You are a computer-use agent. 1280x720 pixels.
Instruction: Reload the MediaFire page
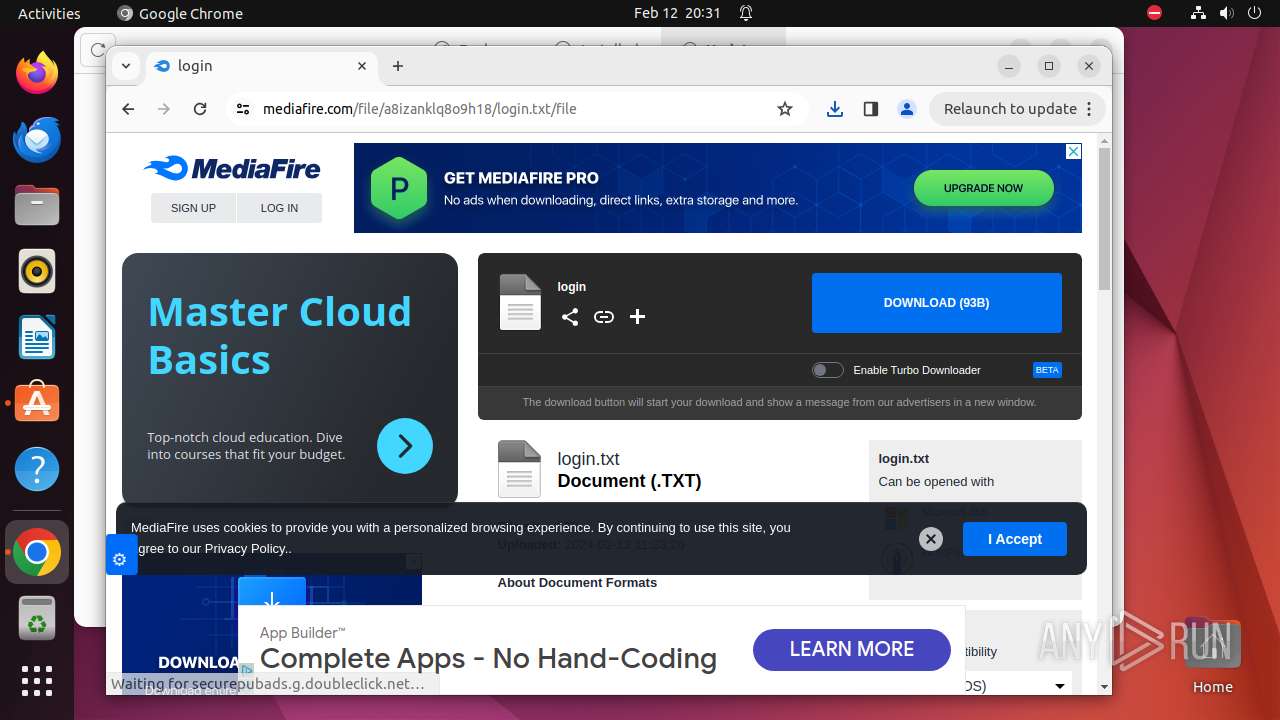click(x=200, y=109)
